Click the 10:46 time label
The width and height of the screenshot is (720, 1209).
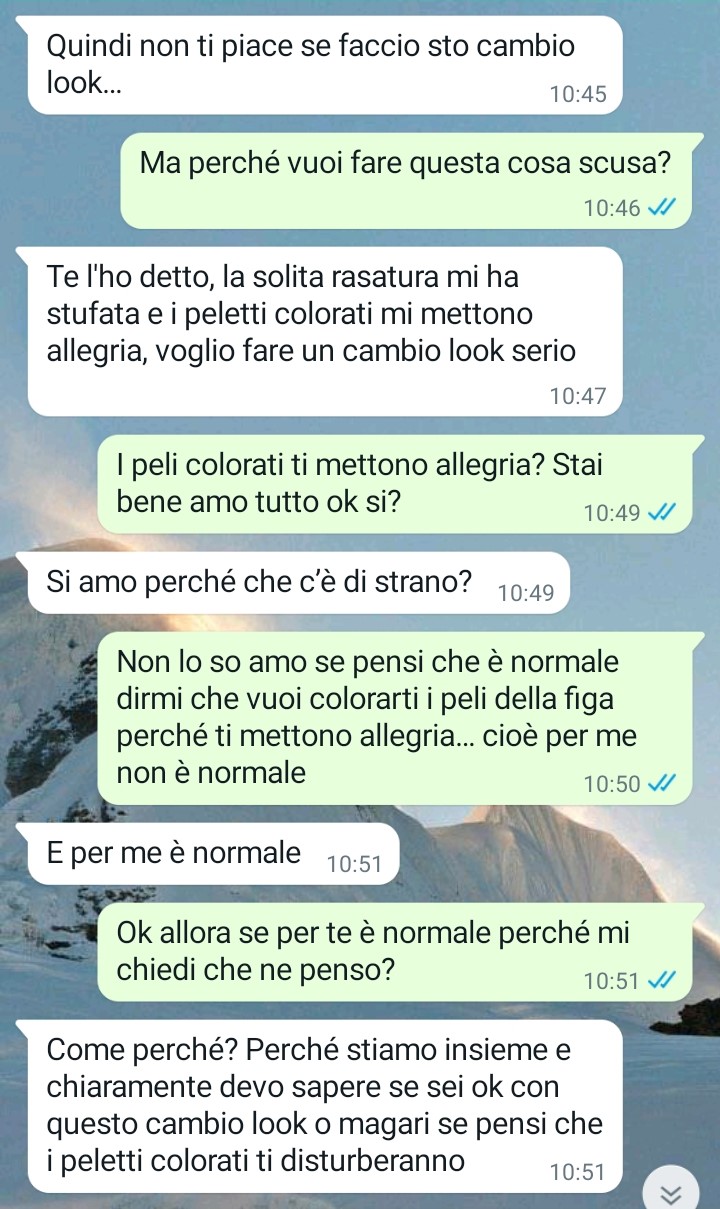613,208
